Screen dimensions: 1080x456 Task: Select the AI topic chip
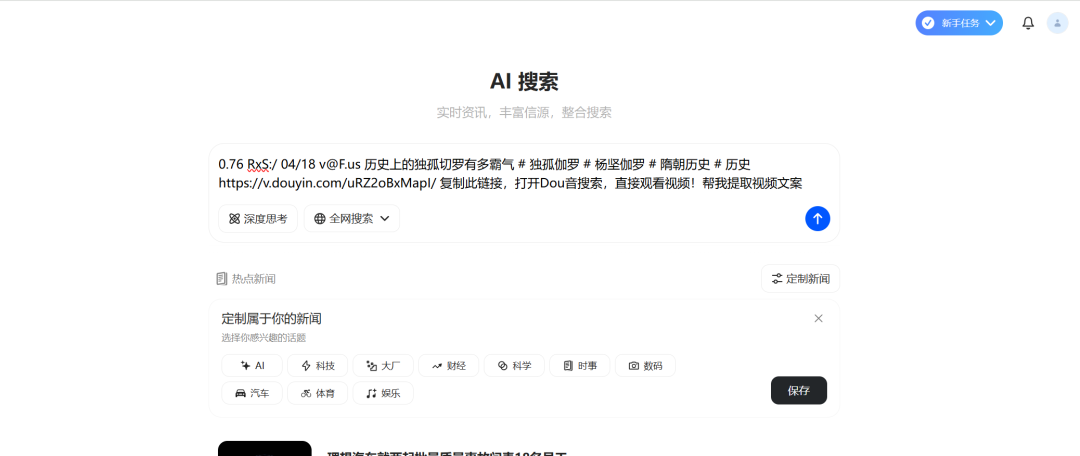point(252,366)
